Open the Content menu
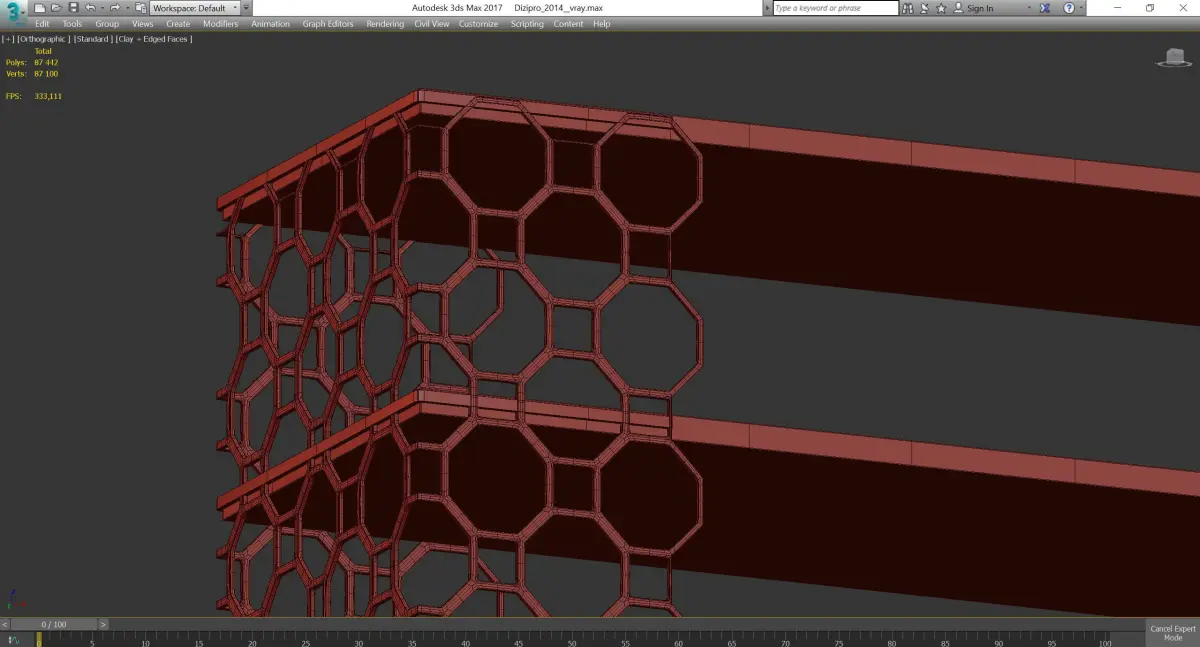The height and width of the screenshot is (647, 1200). [x=568, y=24]
